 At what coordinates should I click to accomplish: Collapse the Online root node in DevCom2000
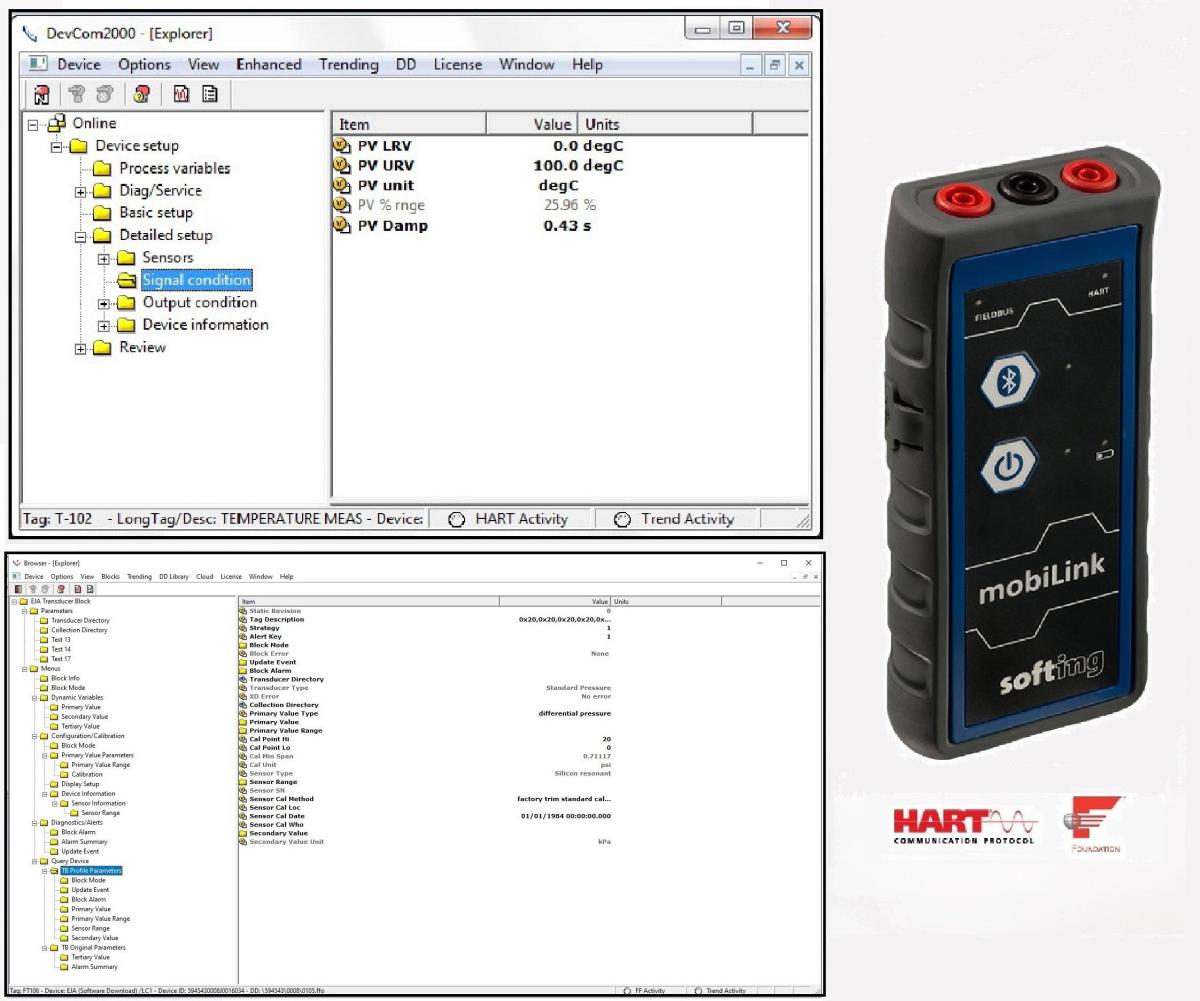[x=34, y=124]
